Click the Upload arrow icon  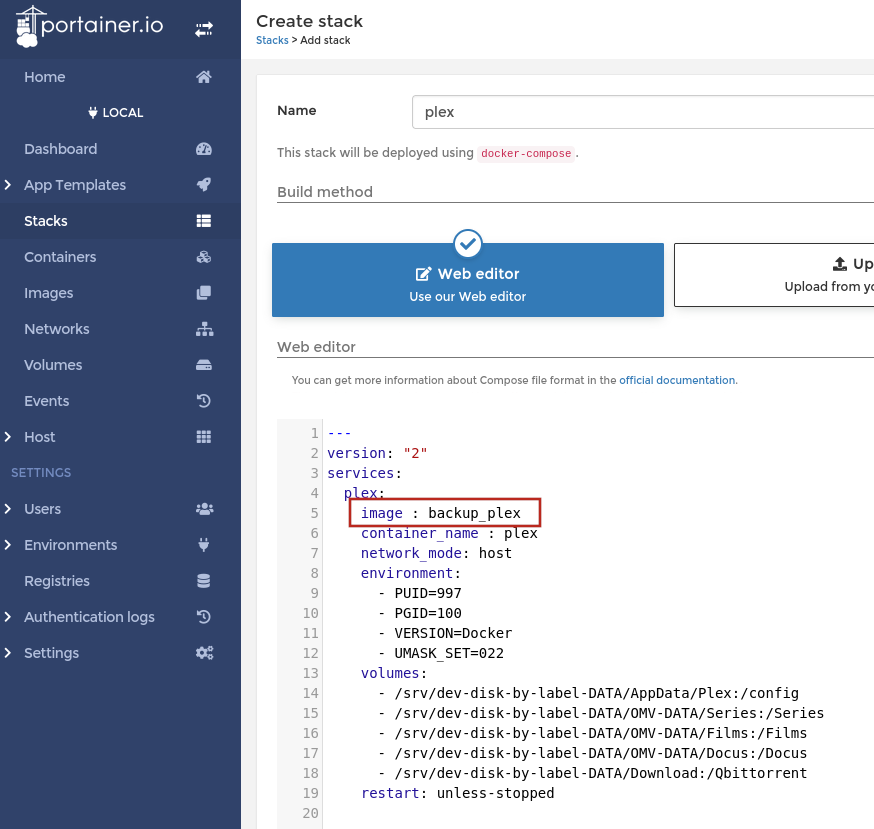[840, 264]
